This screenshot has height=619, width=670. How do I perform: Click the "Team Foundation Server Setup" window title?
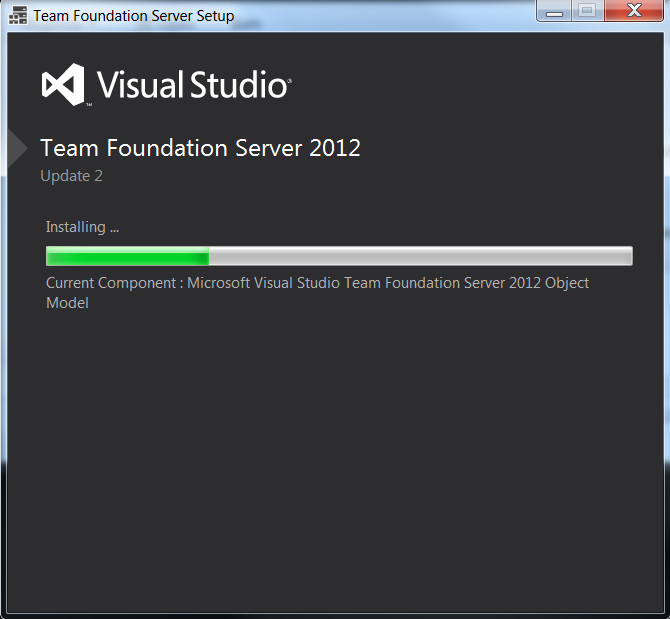[x=134, y=16]
